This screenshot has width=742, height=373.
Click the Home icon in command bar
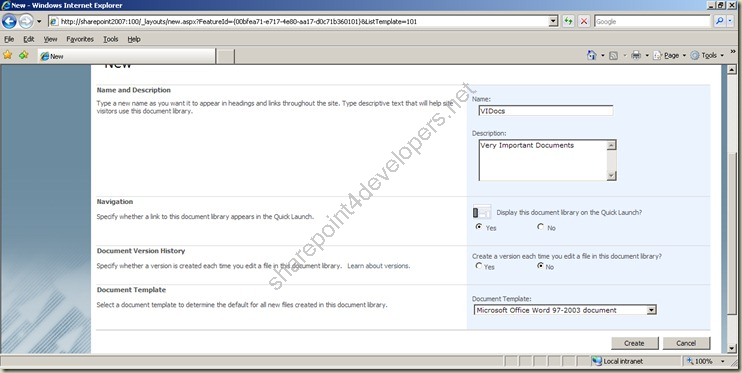pos(592,55)
